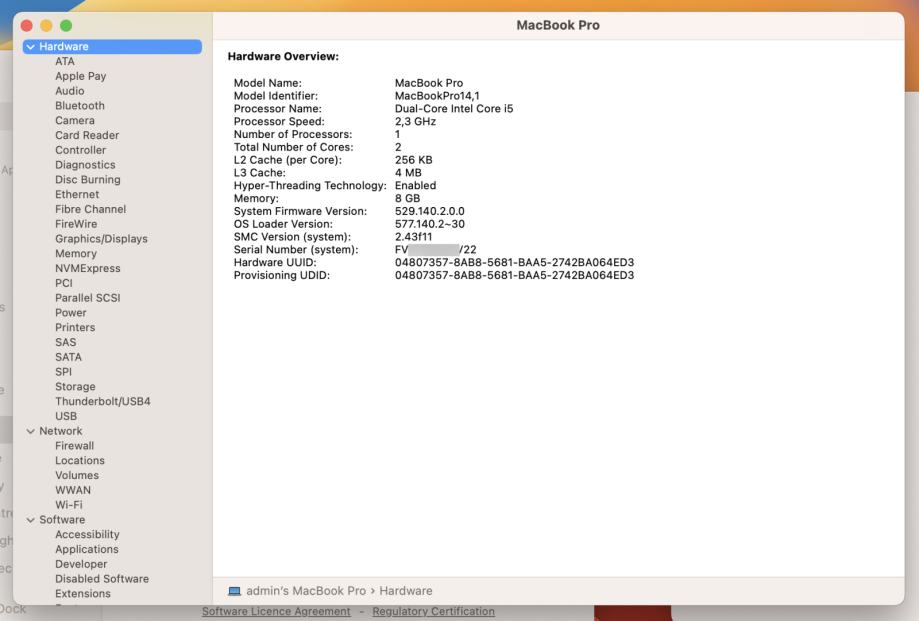
Task: Click the MacBookPro14,1 model identifier
Action: [x=437, y=96]
